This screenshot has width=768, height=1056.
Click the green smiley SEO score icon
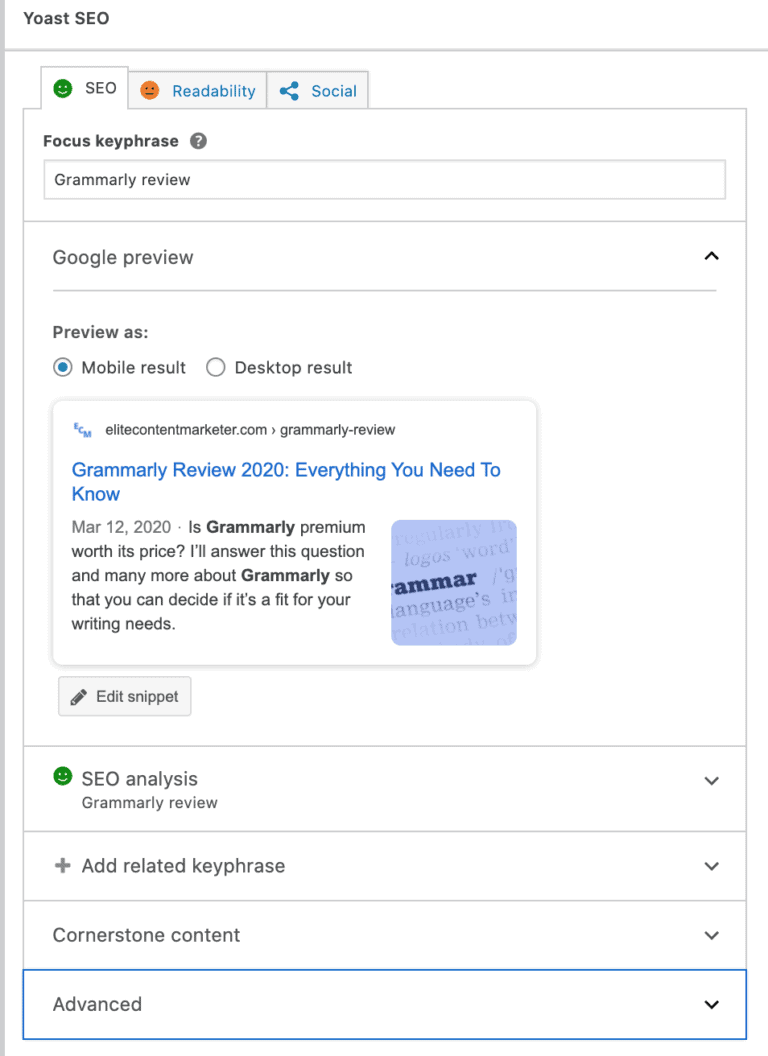[x=63, y=89]
